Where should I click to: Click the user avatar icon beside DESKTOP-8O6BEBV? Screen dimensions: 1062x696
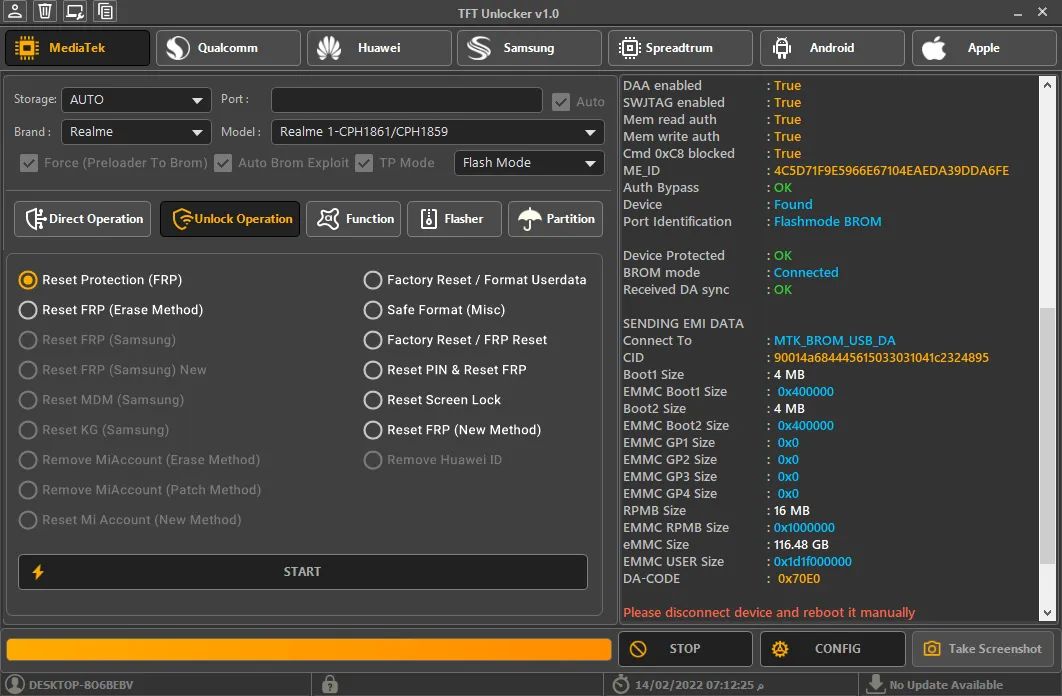(x=15, y=684)
